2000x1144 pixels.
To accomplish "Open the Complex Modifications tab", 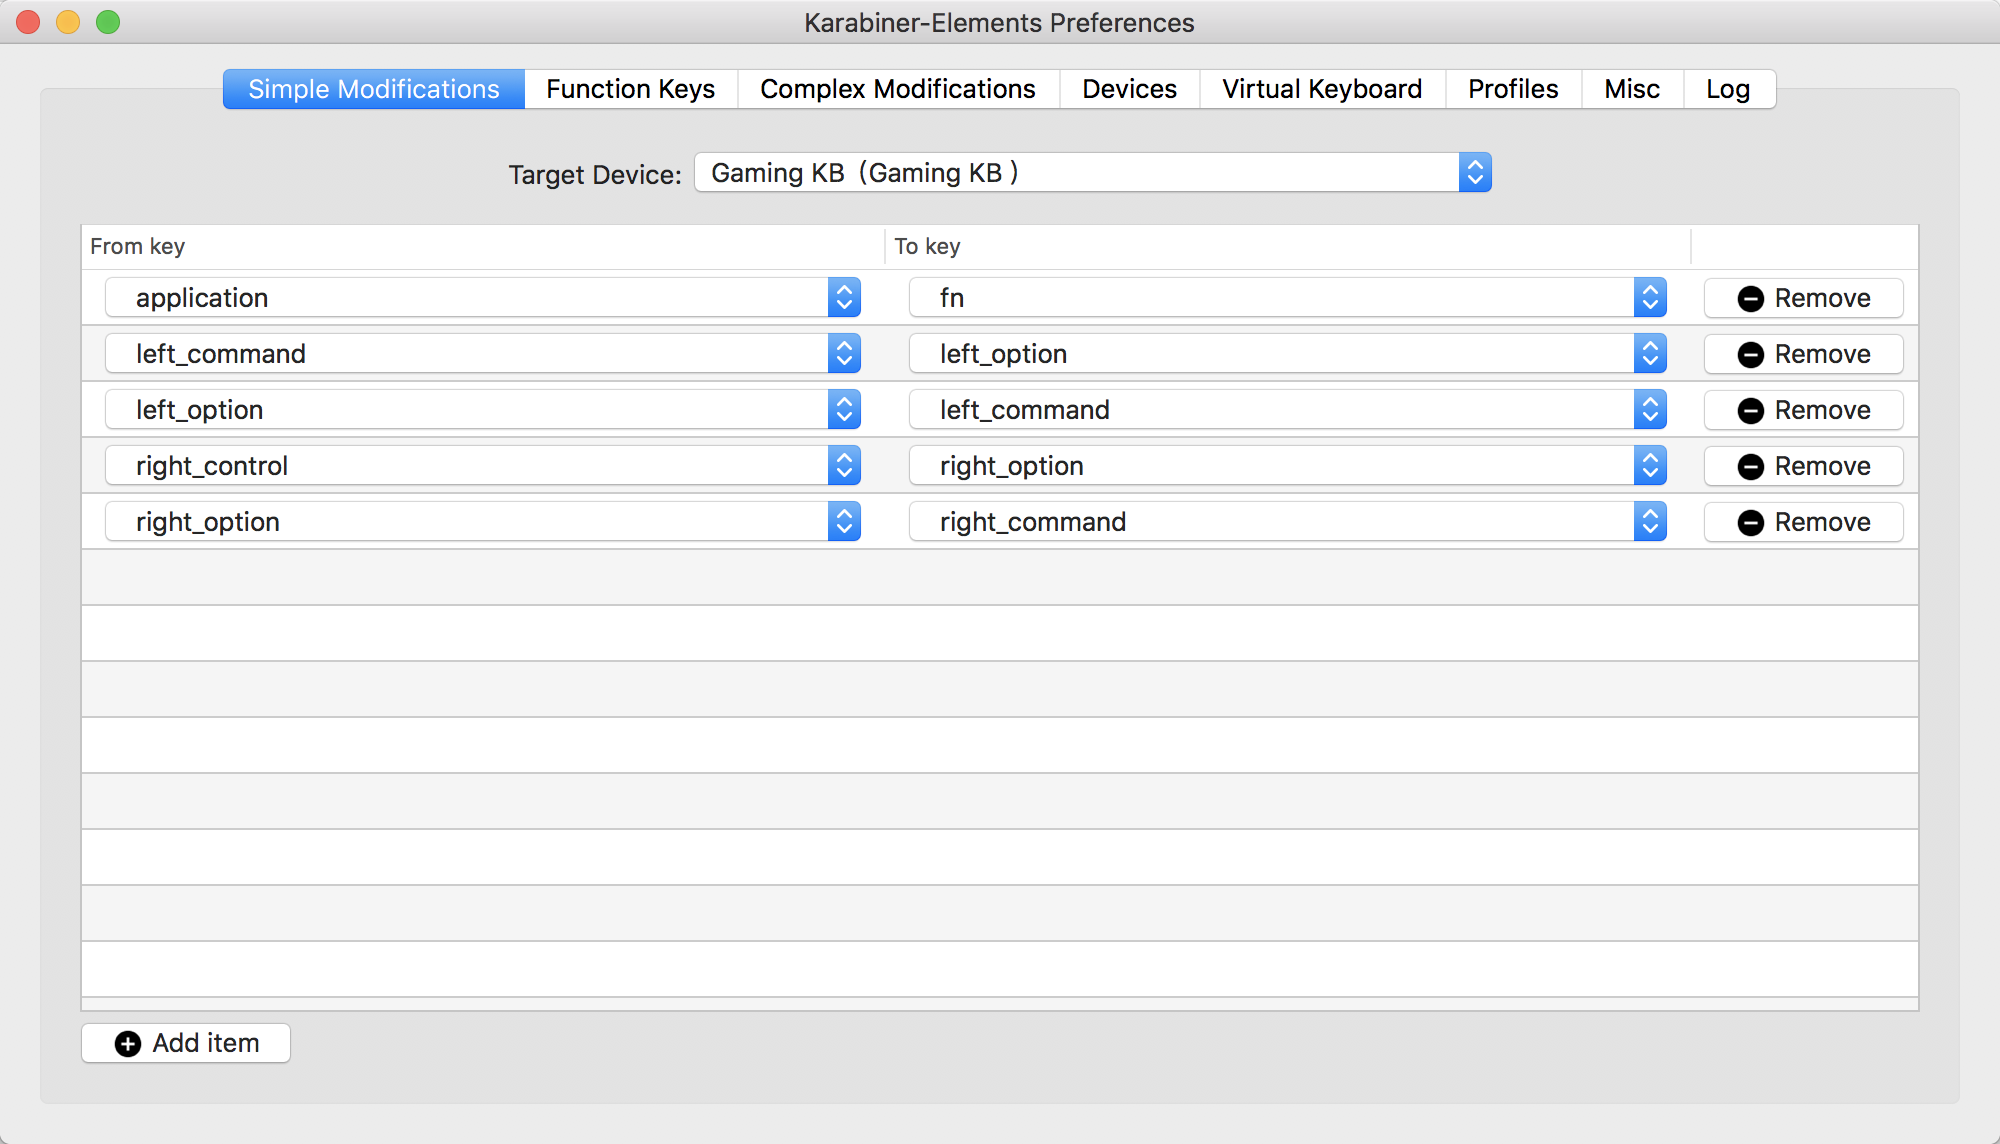I will 898,89.
